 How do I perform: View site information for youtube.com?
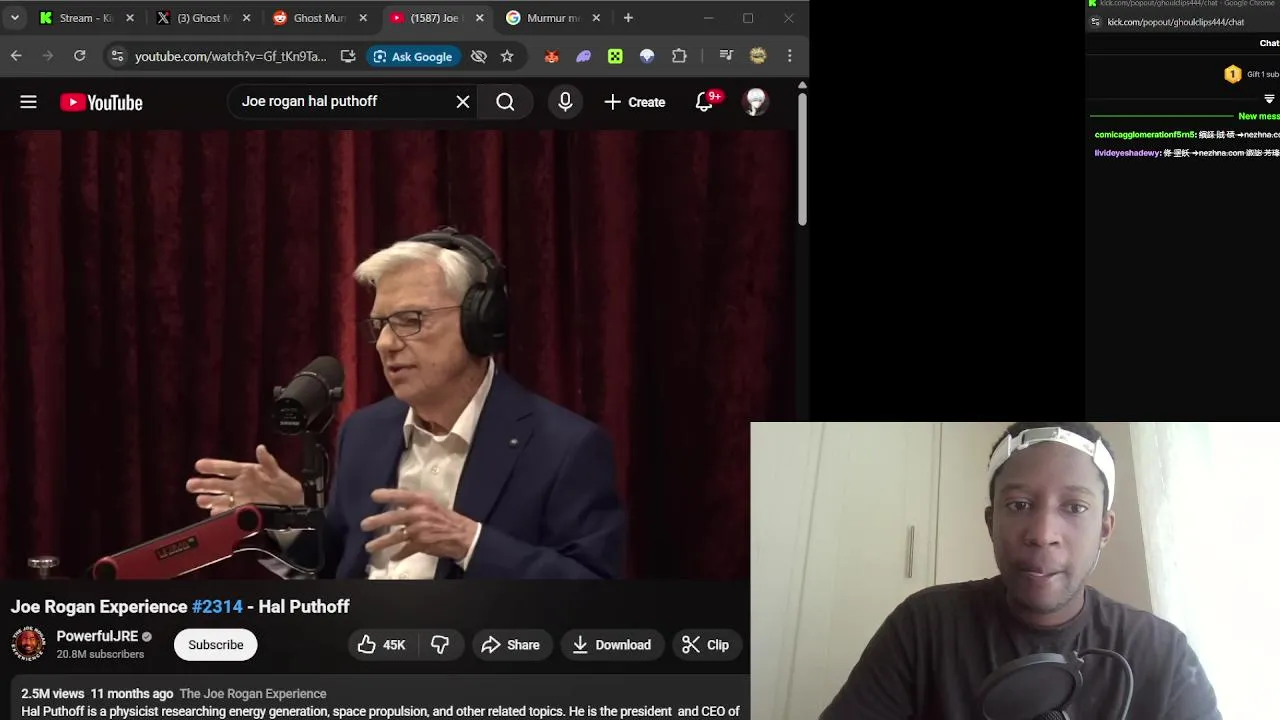point(117,56)
